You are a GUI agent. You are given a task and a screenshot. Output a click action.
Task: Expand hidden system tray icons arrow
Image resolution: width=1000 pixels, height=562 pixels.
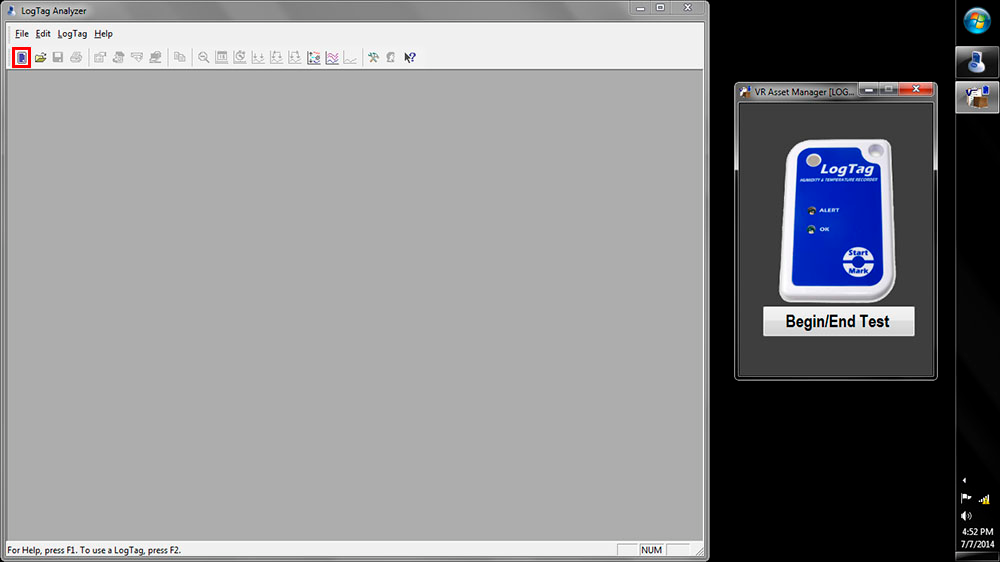965,480
